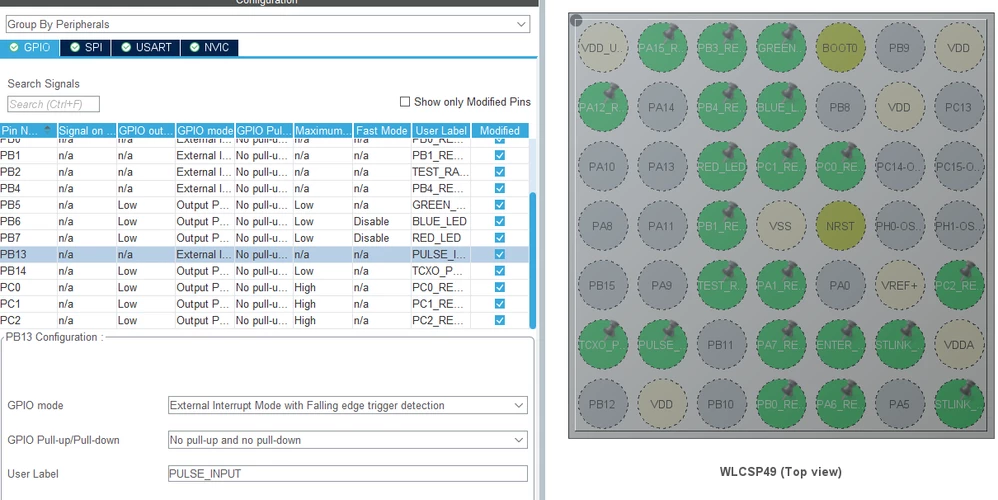Sort by the User Label column header
The width and height of the screenshot is (998, 500).
point(440,130)
